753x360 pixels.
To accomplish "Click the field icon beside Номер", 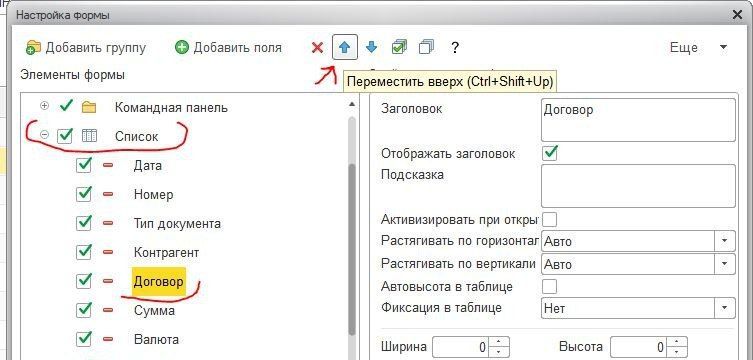I will coord(108,194).
